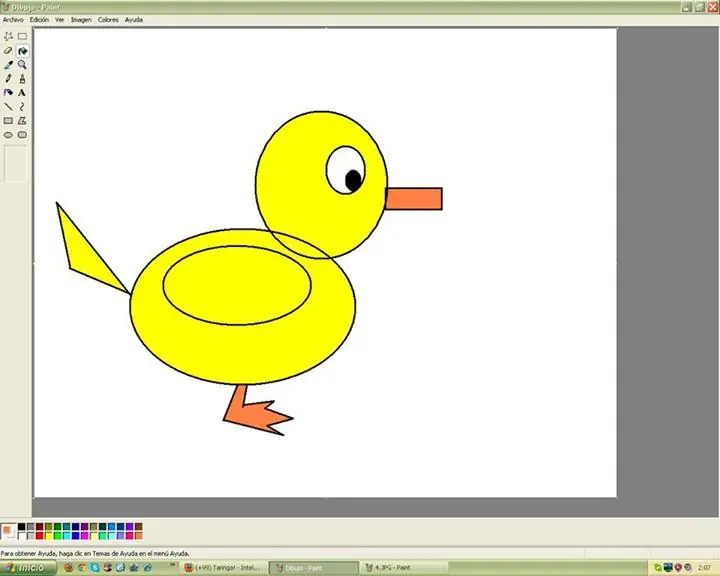Activate the Fill With Color bucket

pyautogui.click(x=22, y=51)
